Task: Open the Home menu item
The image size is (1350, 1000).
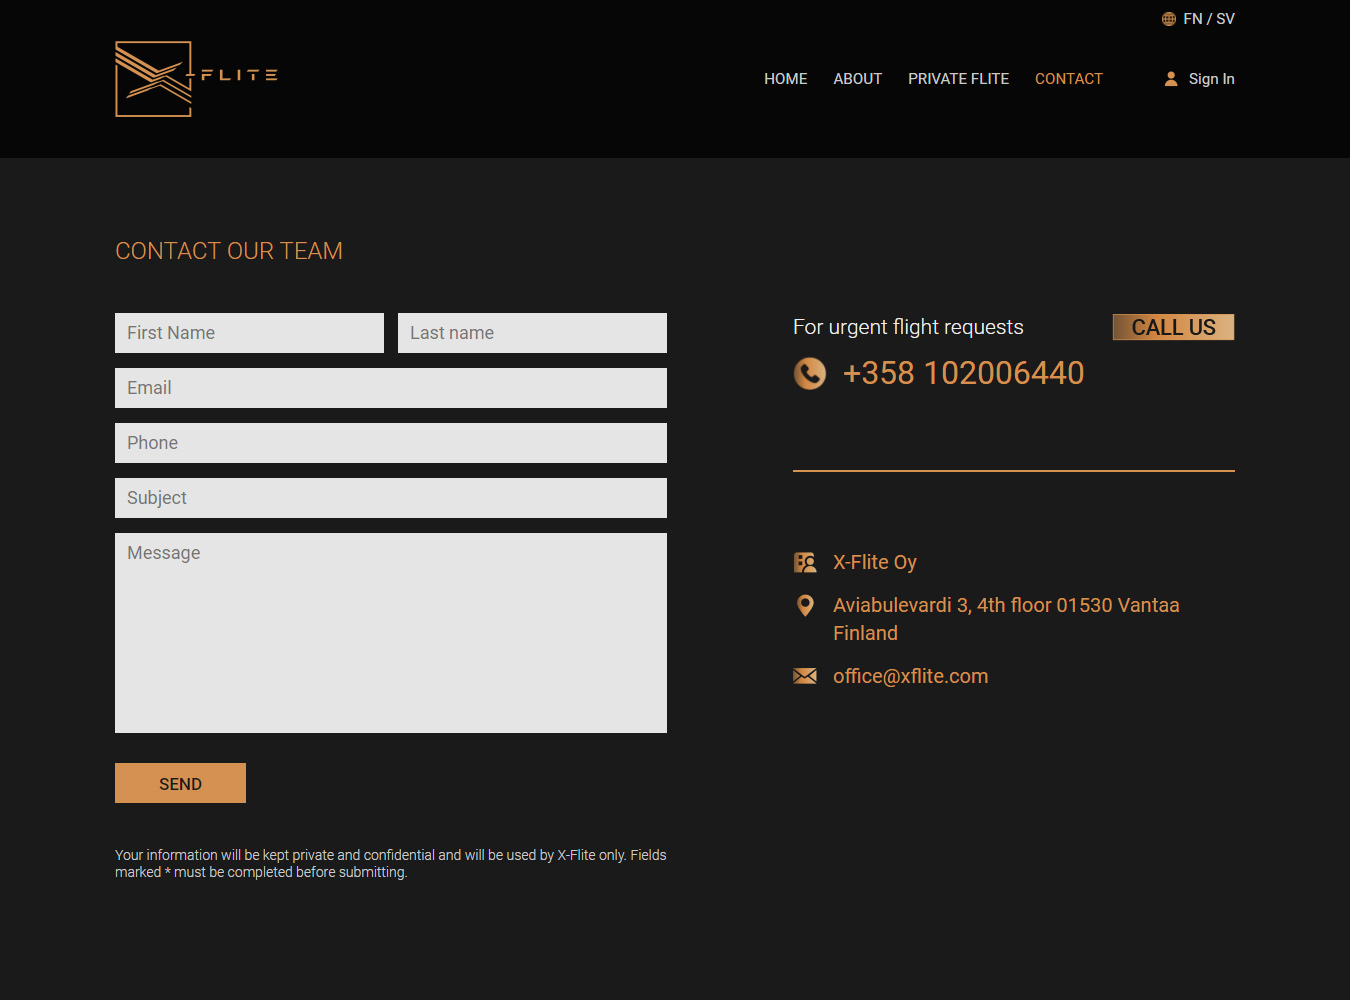Action: tap(785, 79)
